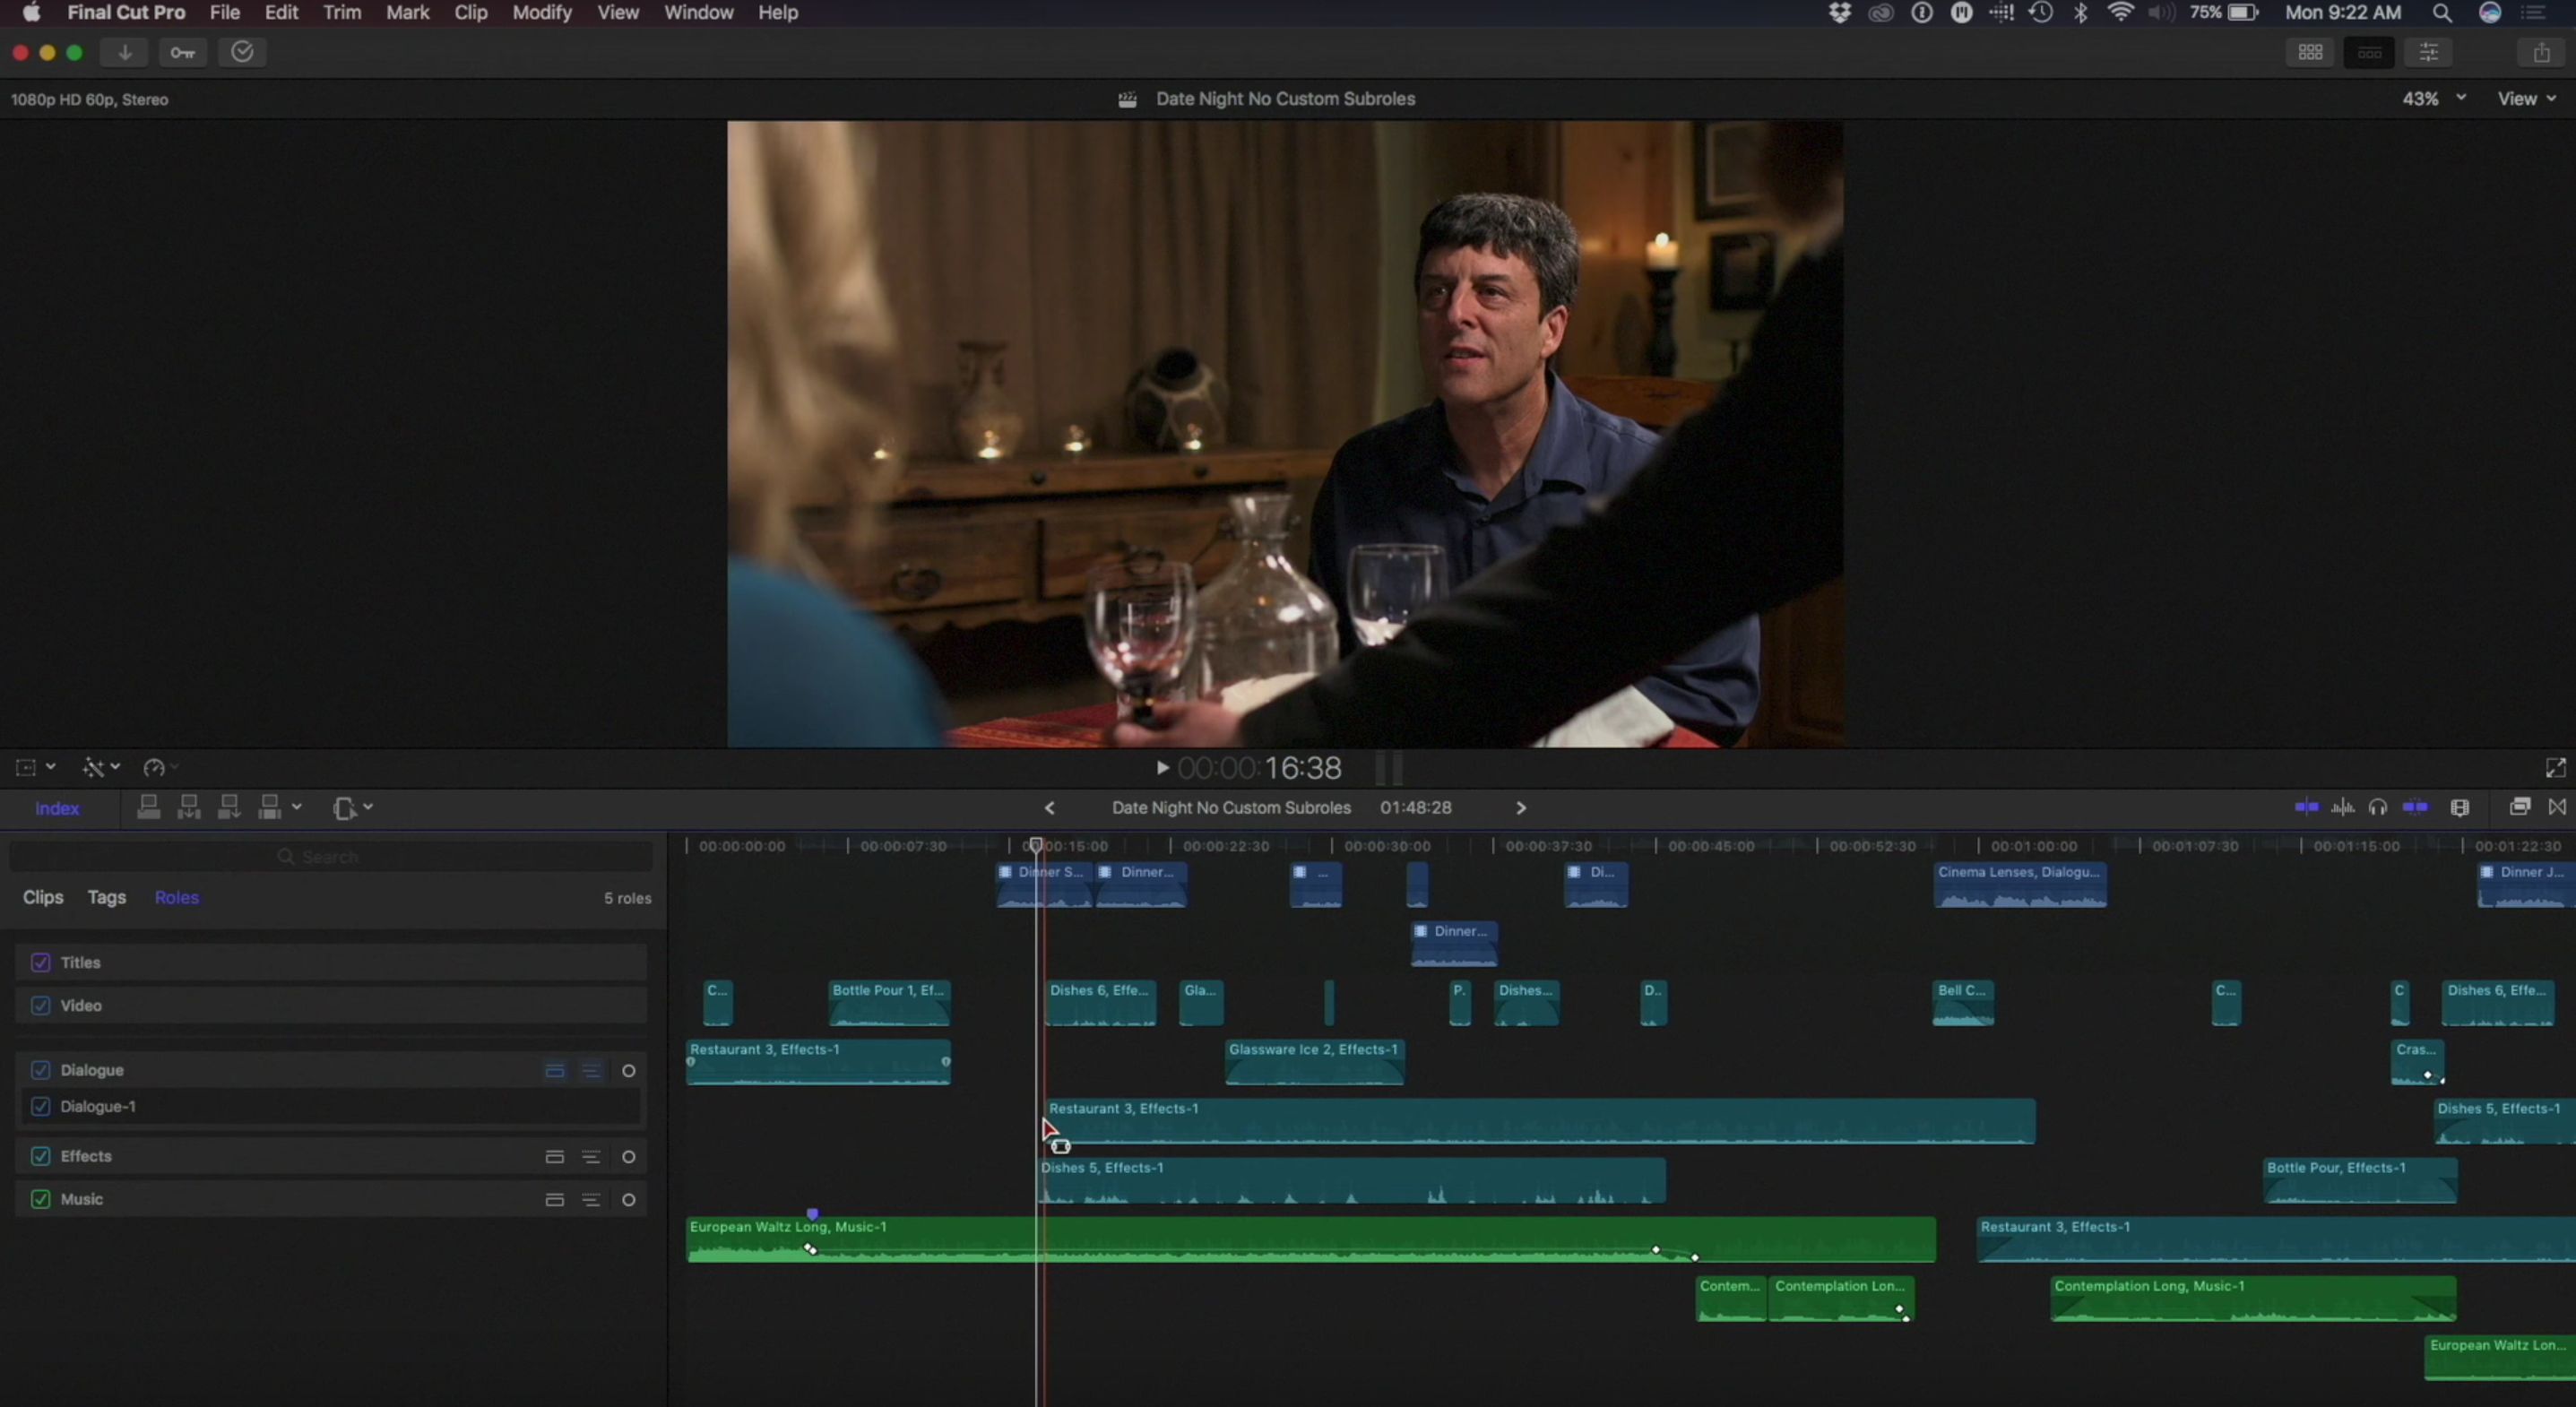Switch to the Clips tab in index
This screenshot has height=1407, width=2576.
pyautogui.click(x=43, y=897)
